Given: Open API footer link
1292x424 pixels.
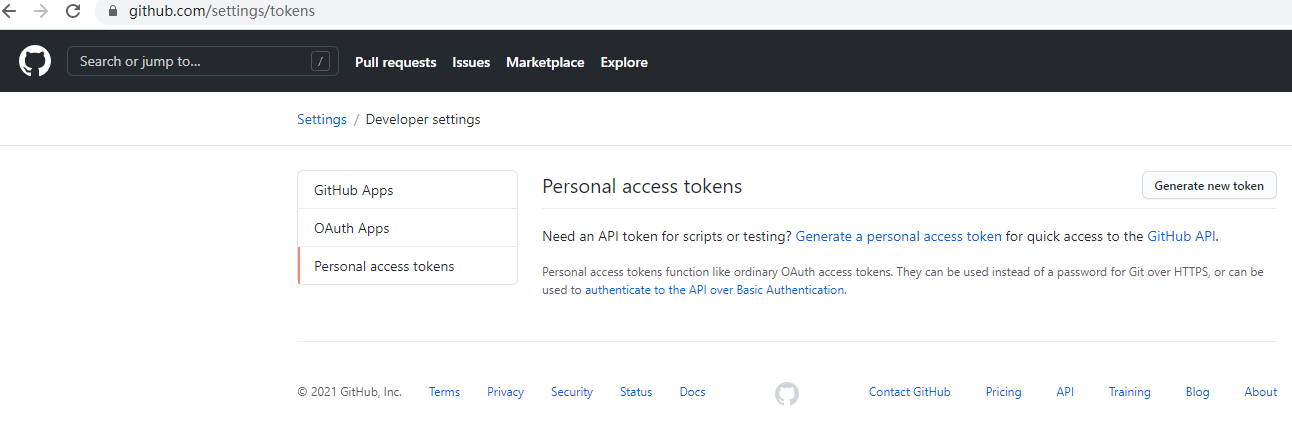Looking at the screenshot, I should pos(1065,392).
